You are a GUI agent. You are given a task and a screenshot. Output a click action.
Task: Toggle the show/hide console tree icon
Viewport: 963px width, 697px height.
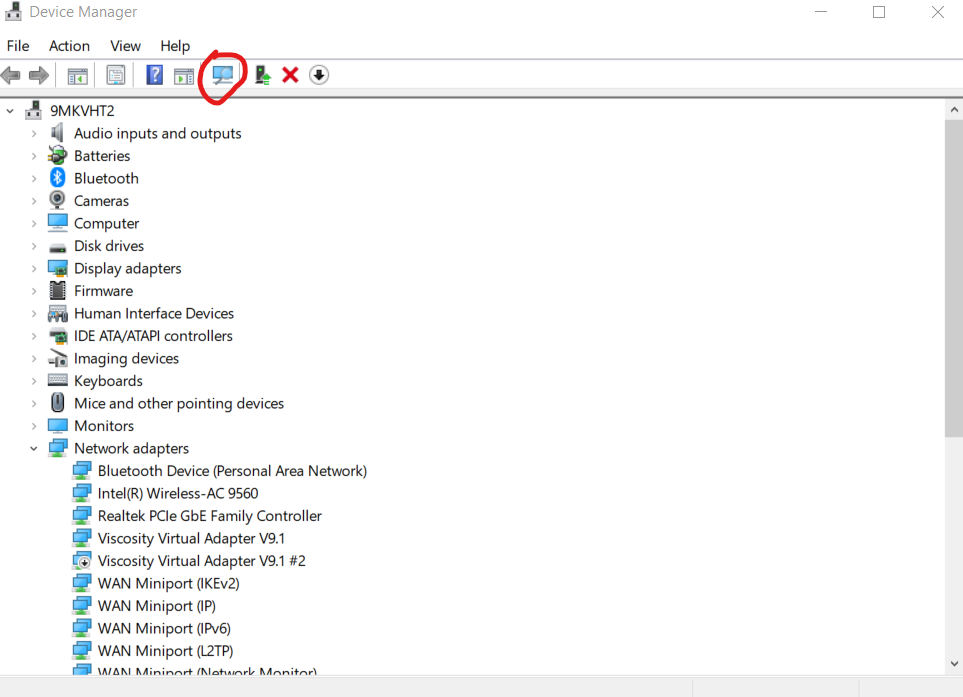[77, 76]
